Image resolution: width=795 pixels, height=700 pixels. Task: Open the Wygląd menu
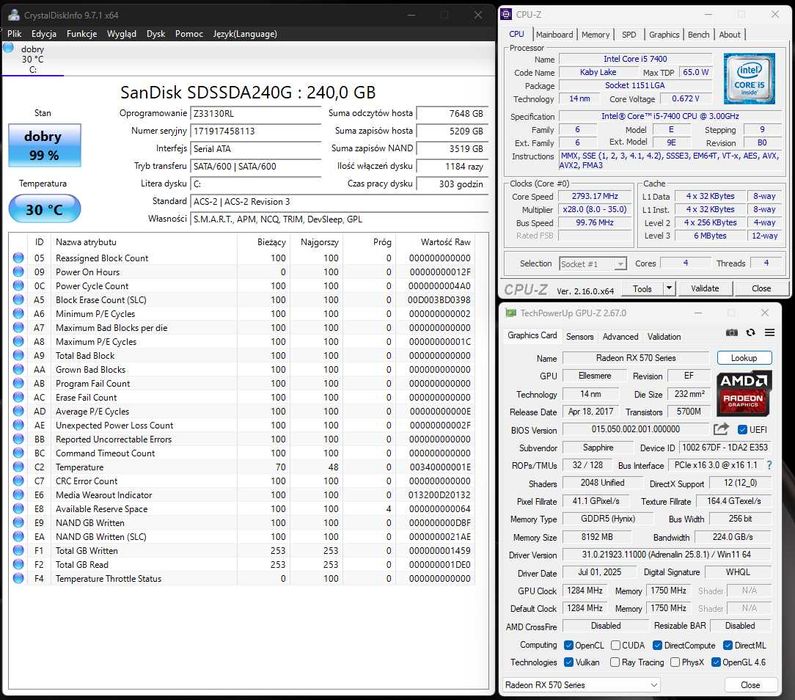point(121,33)
